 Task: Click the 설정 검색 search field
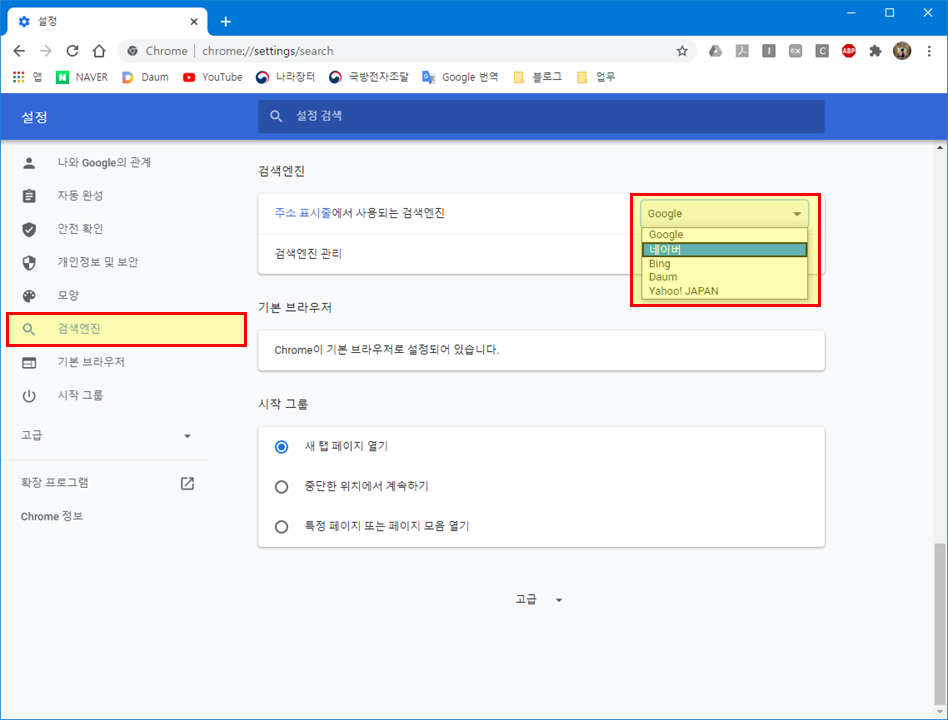click(541, 116)
